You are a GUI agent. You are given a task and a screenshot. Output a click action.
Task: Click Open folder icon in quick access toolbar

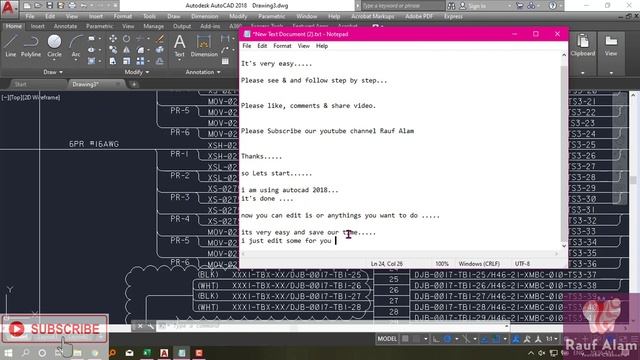(x=38, y=6)
